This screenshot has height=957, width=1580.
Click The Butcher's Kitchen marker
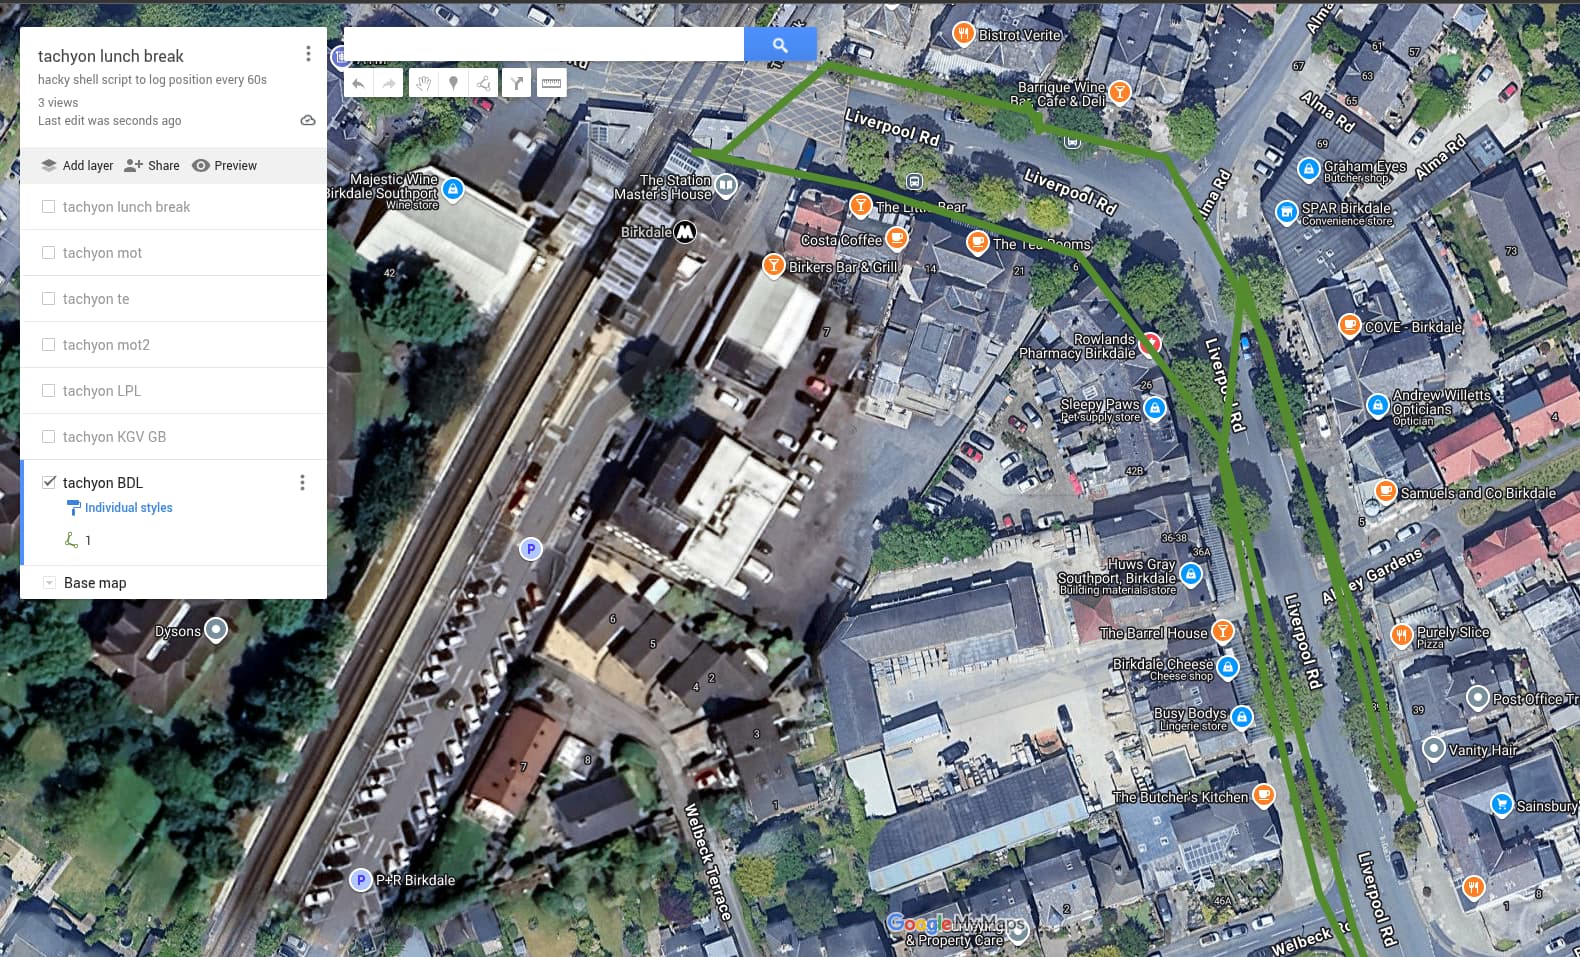point(1264,796)
